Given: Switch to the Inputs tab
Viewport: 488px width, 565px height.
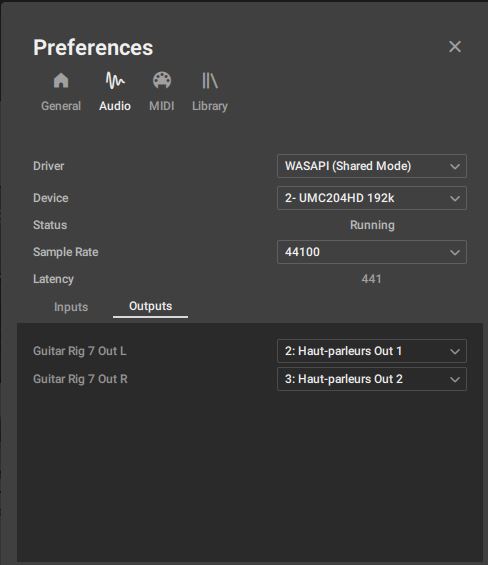Looking at the screenshot, I should pyautogui.click(x=71, y=307).
